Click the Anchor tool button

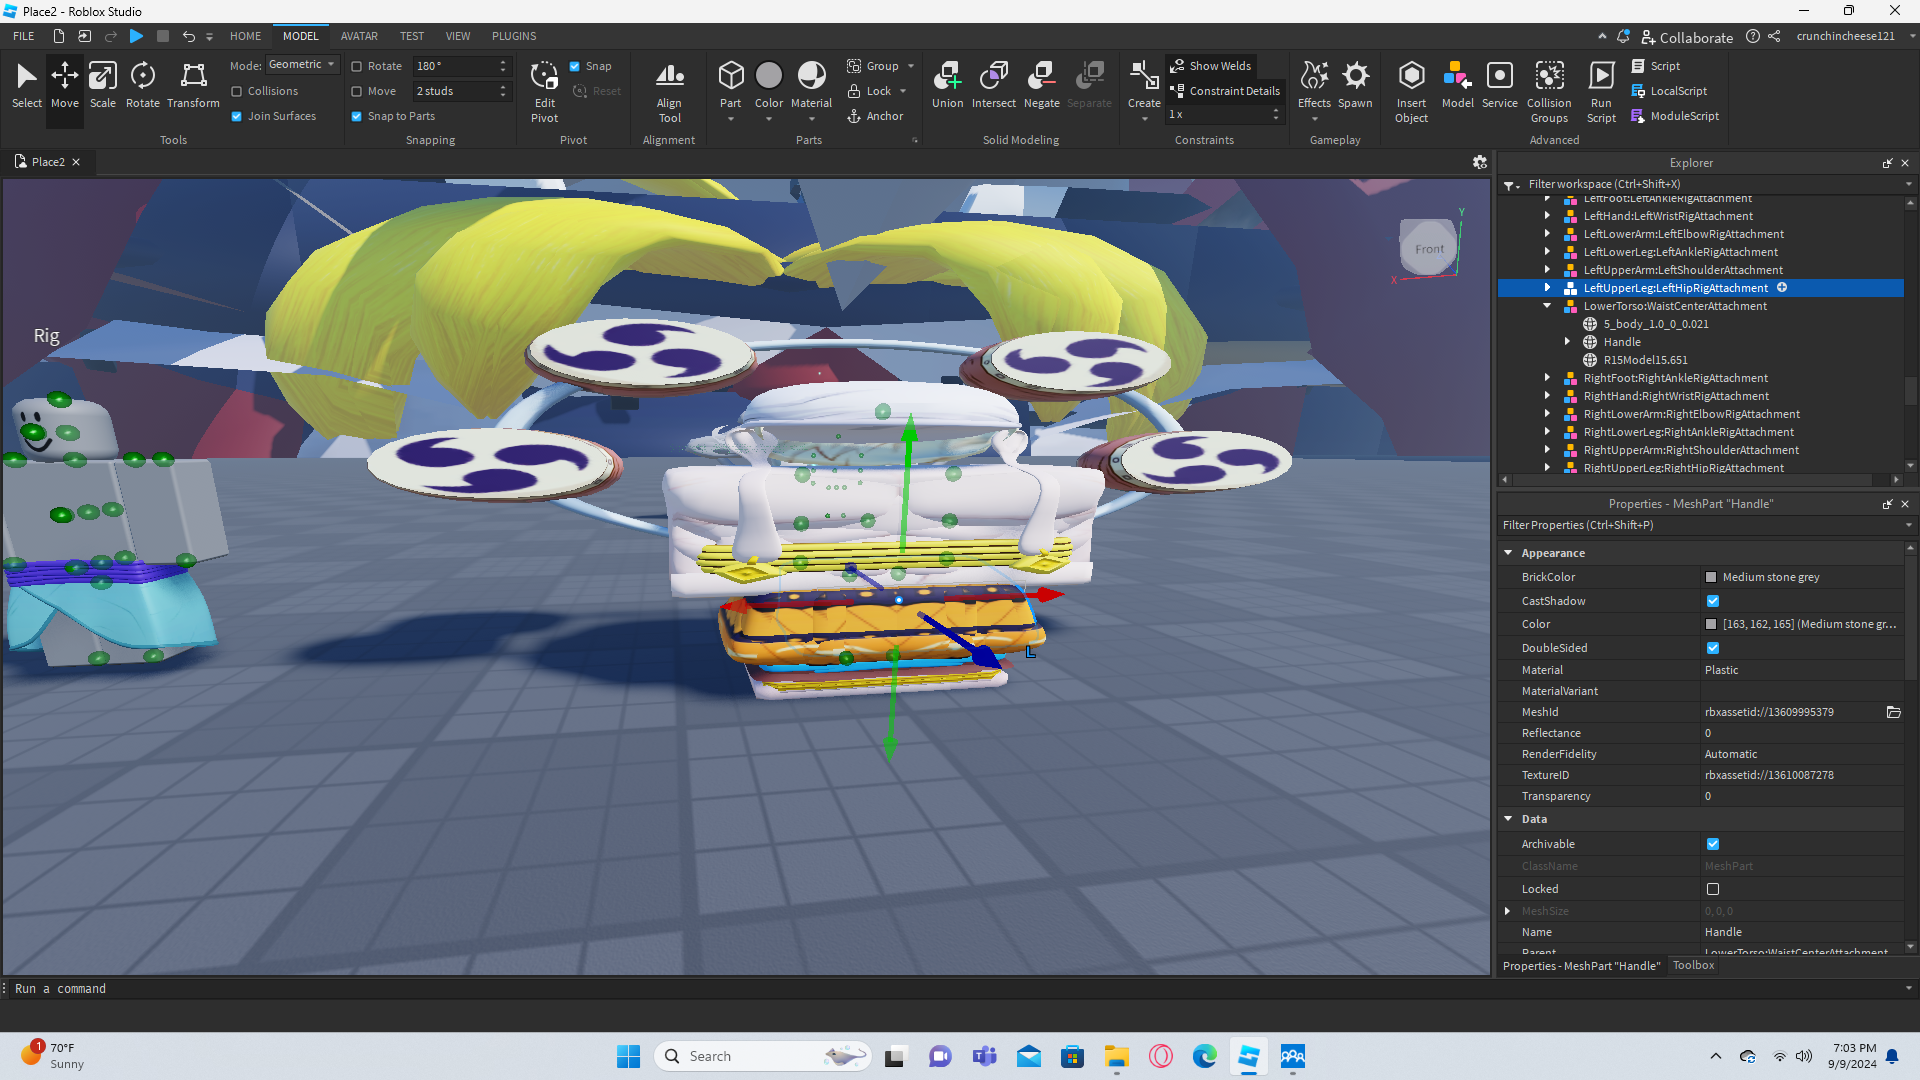click(875, 116)
